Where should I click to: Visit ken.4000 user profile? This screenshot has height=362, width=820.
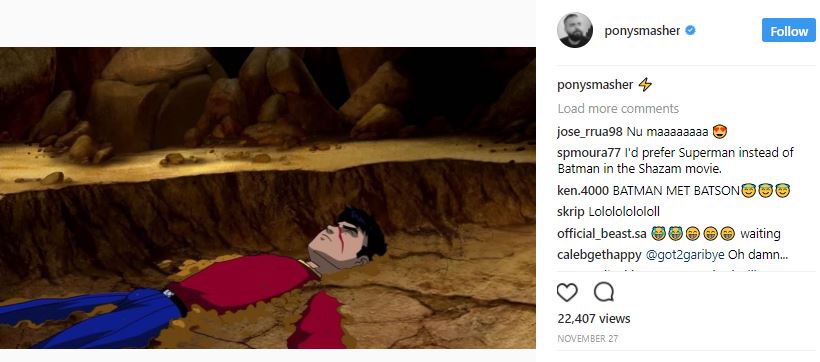pos(583,191)
